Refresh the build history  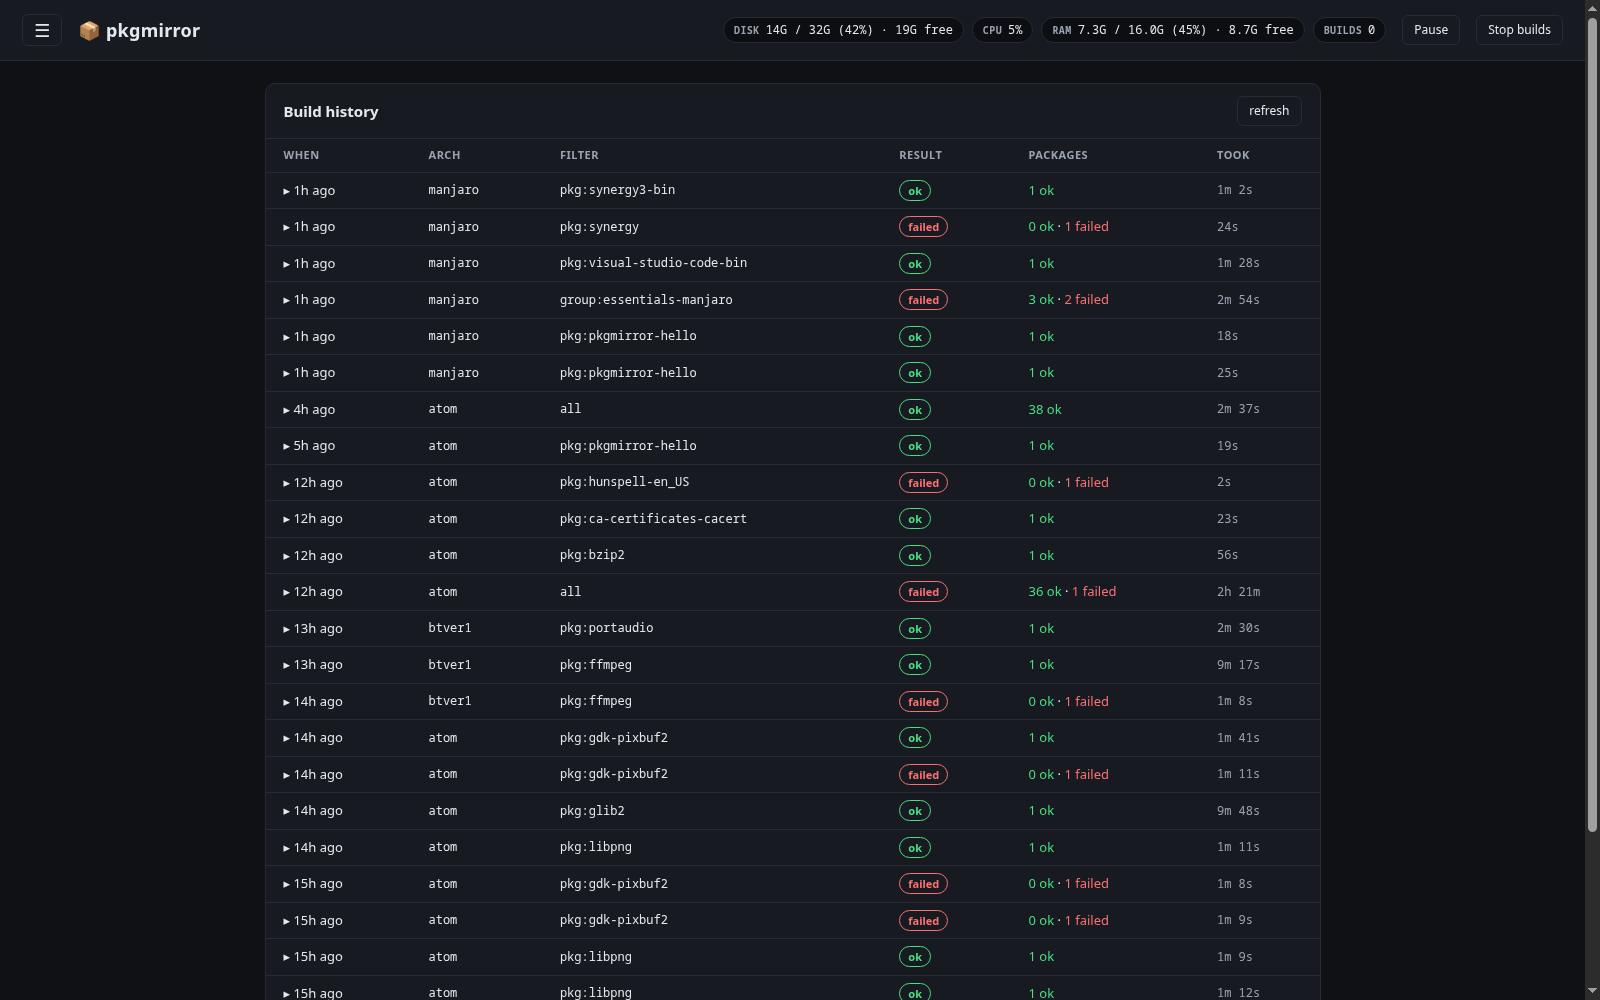click(1269, 111)
